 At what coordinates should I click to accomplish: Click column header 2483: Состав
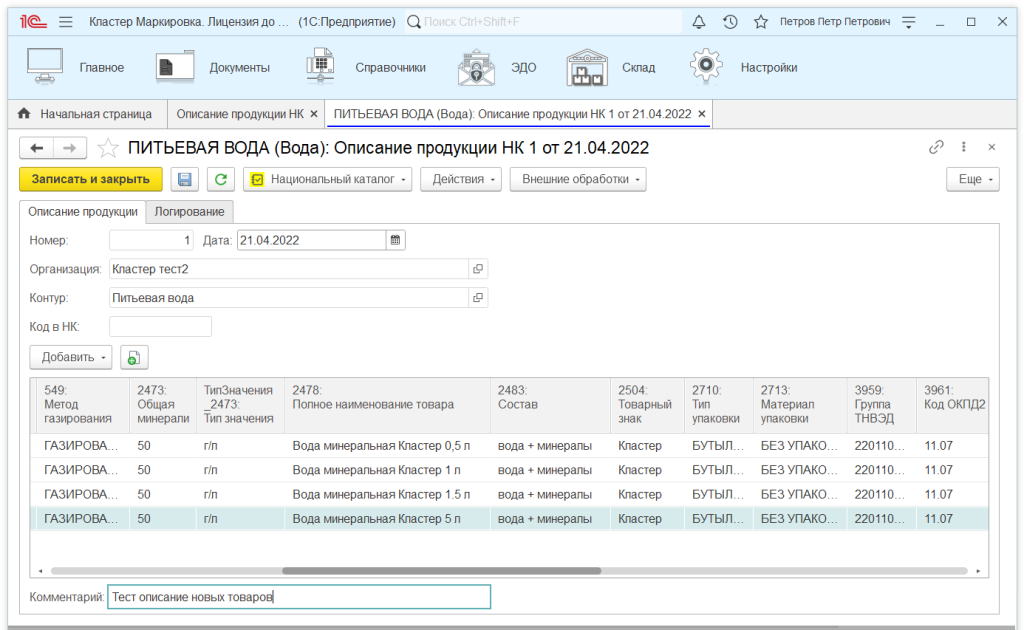(550, 405)
